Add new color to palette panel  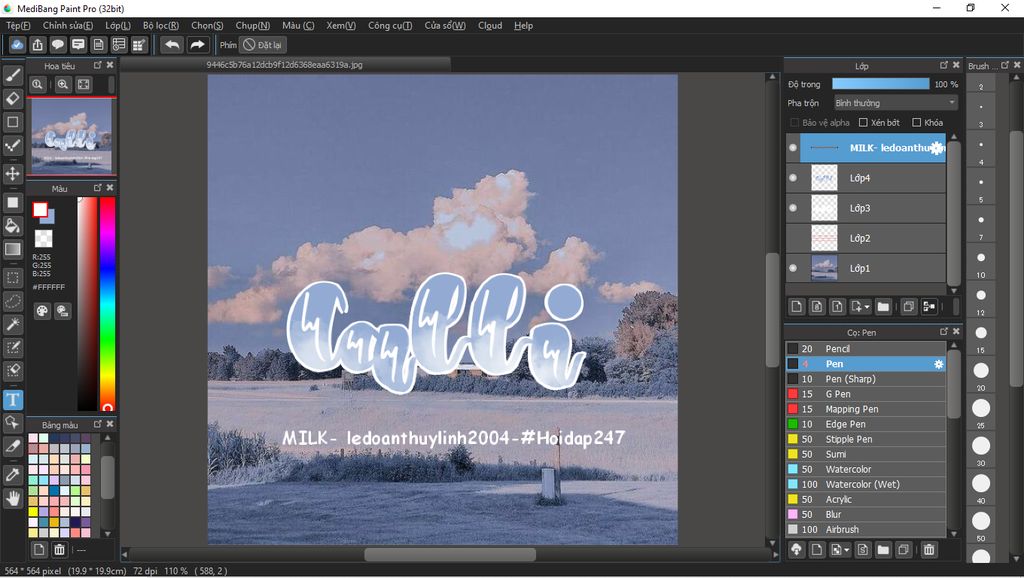pos(39,550)
